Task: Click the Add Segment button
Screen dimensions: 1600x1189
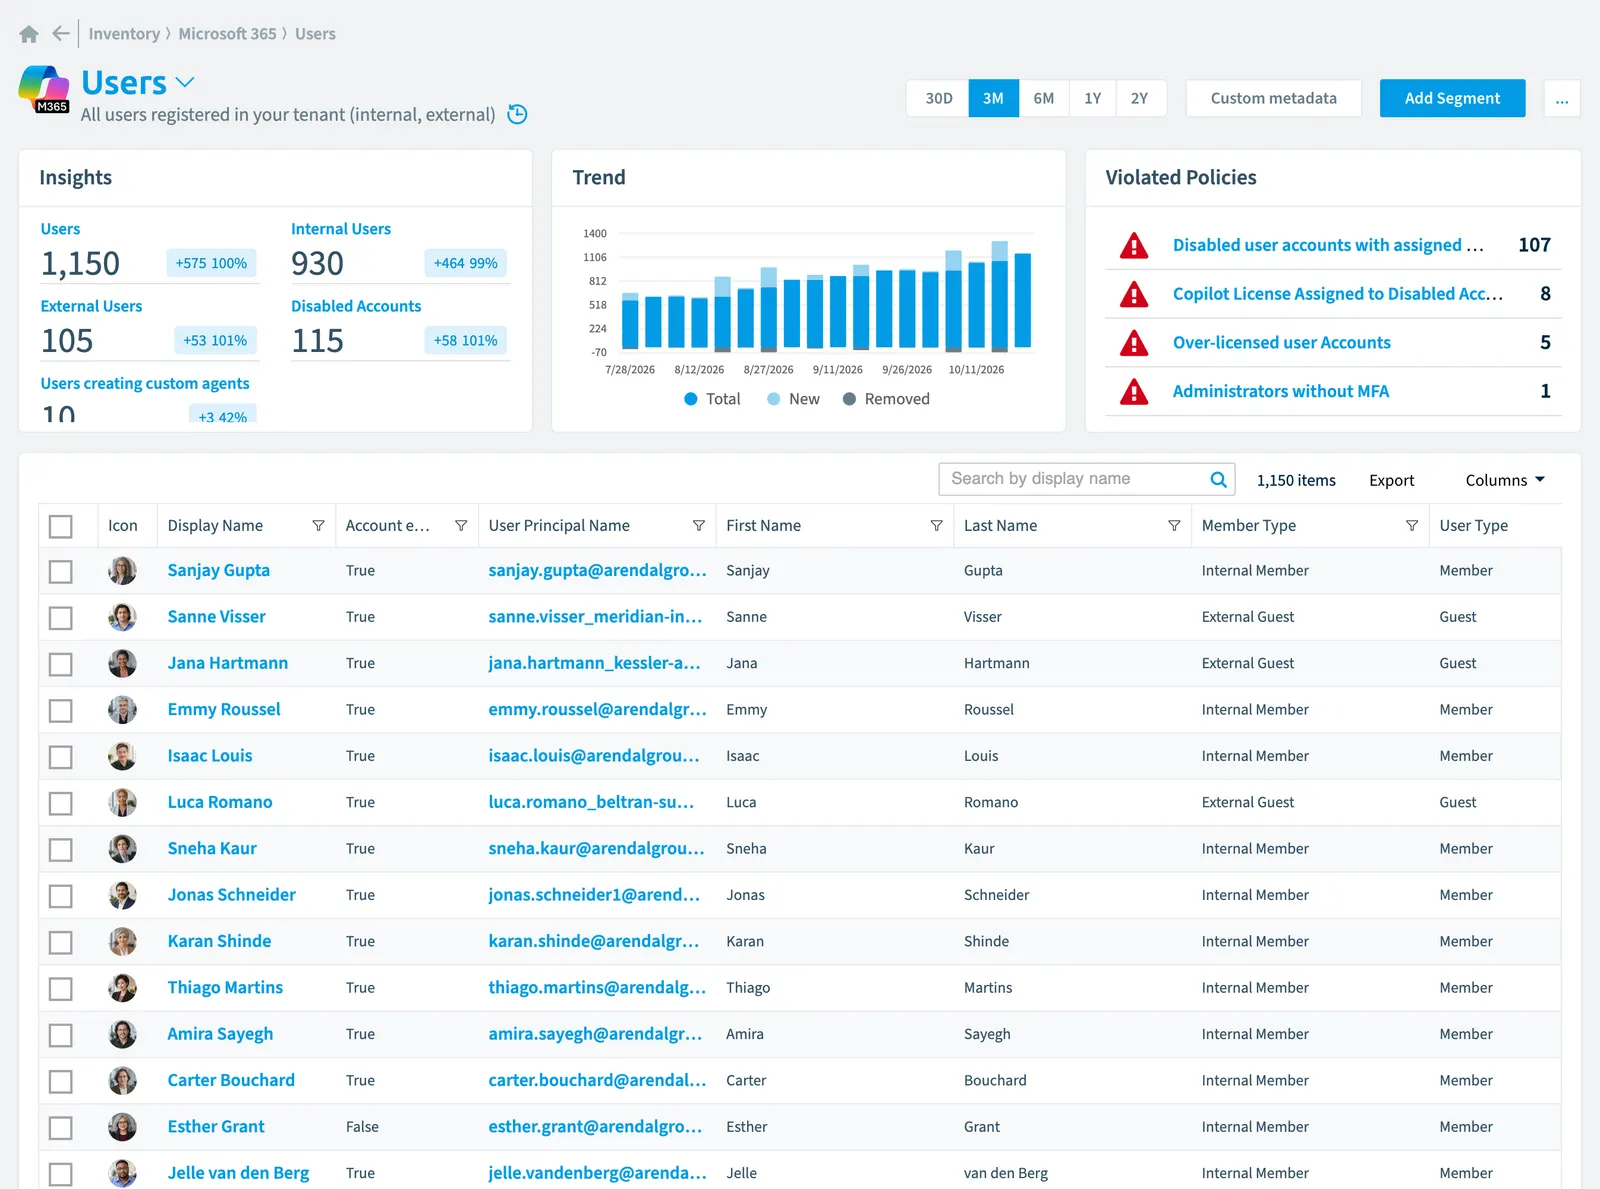Action: (1452, 98)
